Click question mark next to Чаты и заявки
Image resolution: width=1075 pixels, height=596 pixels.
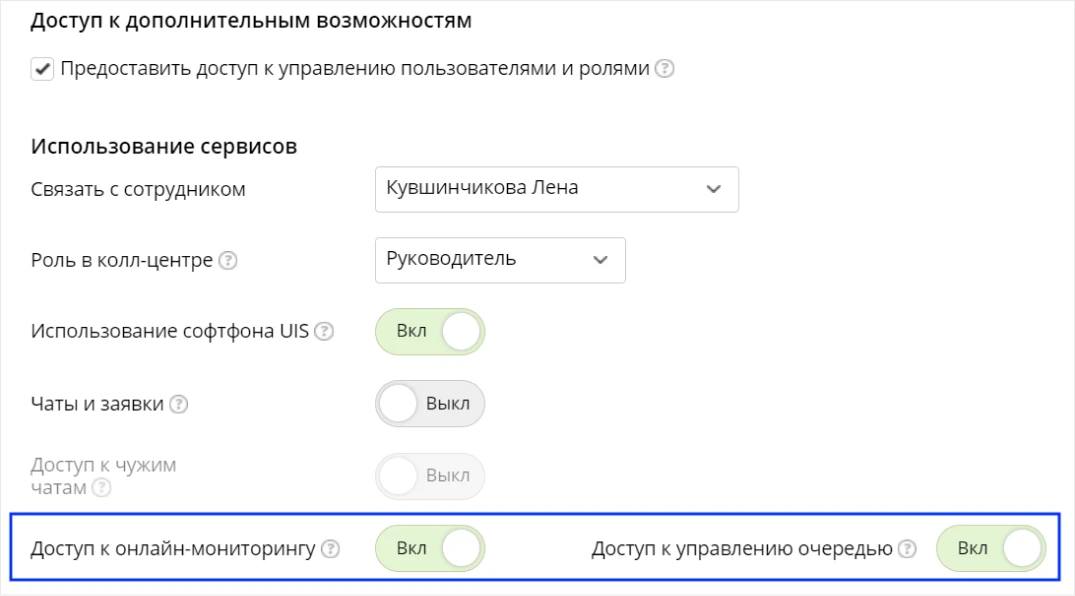tap(178, 404)
